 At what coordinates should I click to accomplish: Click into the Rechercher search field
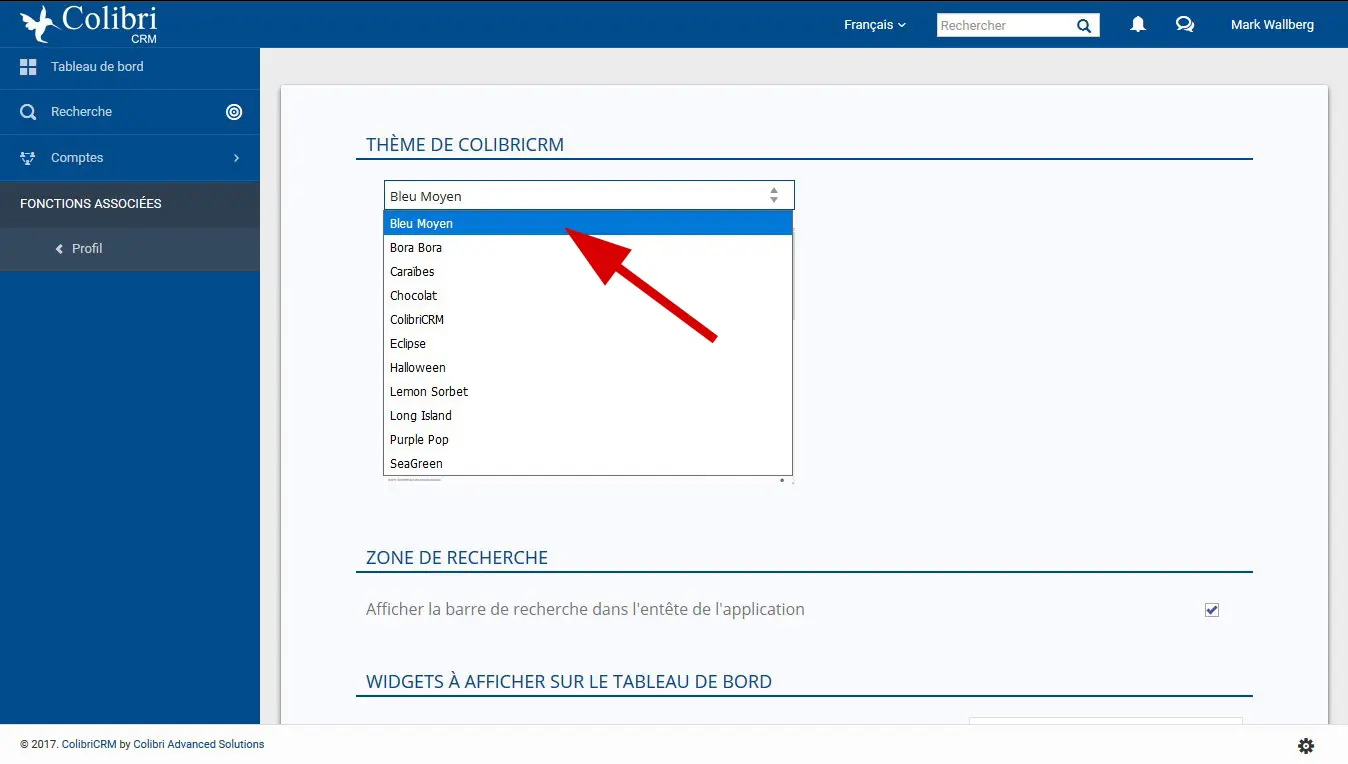pos(1003,26)
